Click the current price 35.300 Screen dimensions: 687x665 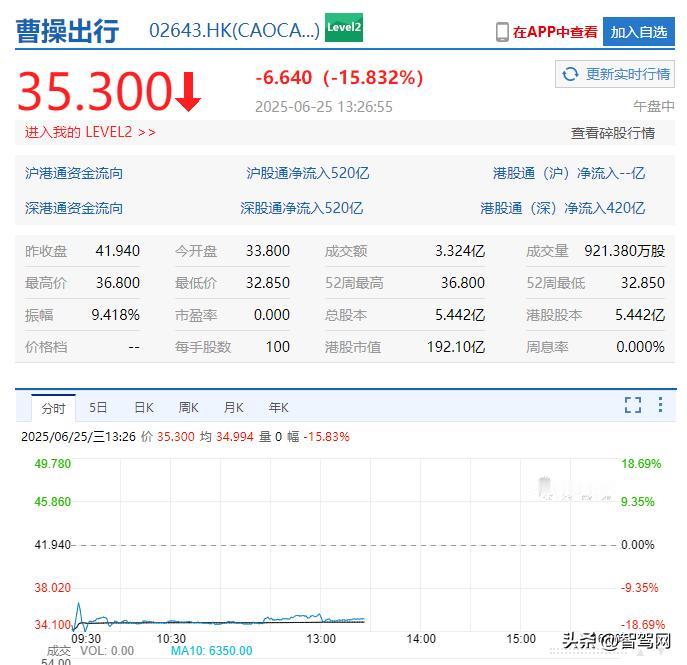coord(95,91)
